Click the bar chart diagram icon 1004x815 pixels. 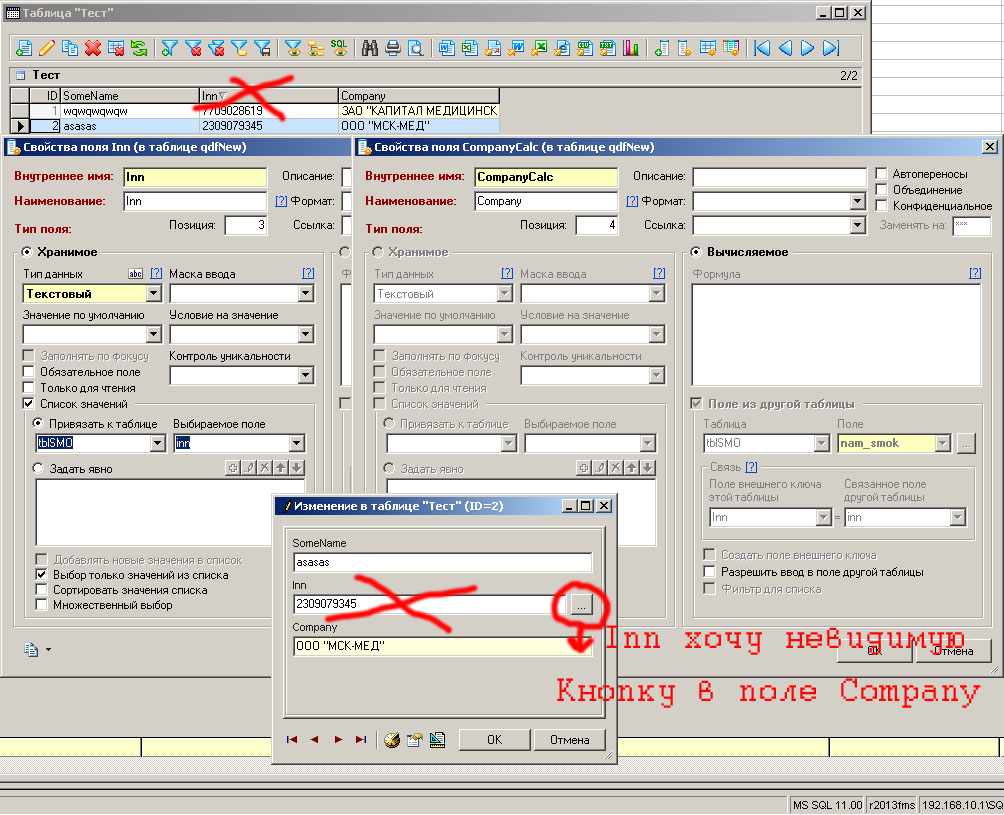[630, 47]
